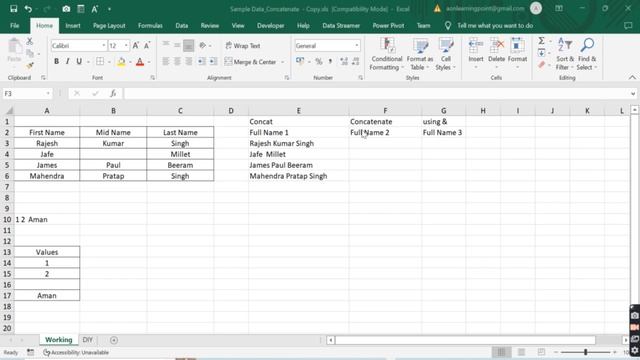
Task: Decrease font size with the small A icon
Action: [147, 45]
